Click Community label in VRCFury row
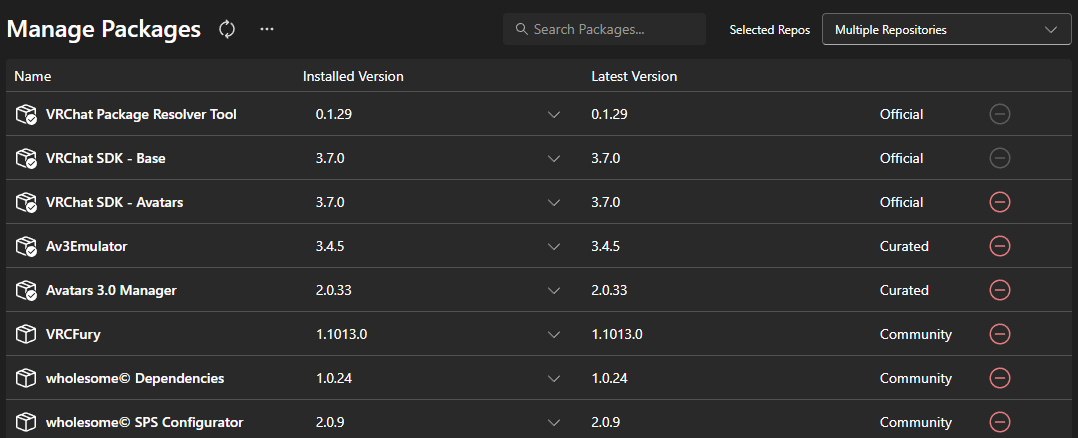Screen dimensions: 1078x438 pos(916,334)
